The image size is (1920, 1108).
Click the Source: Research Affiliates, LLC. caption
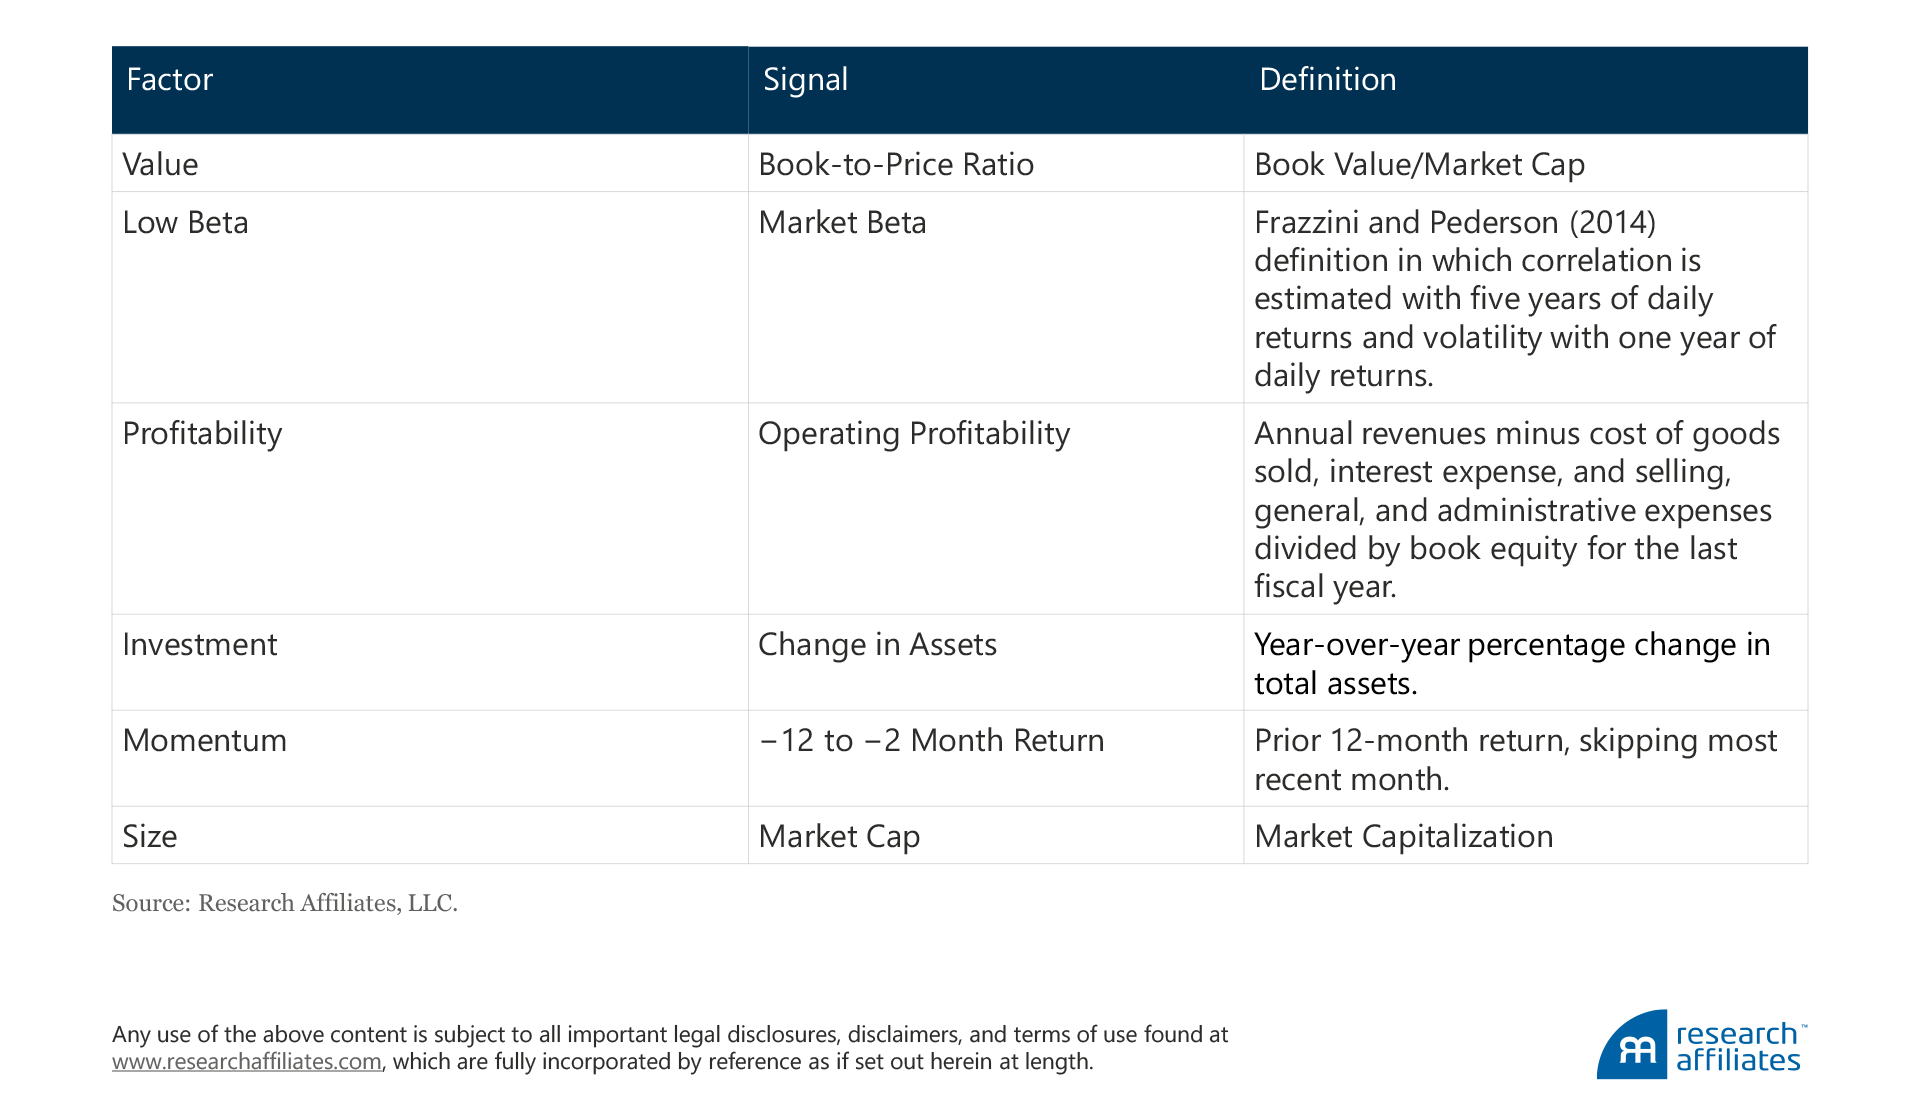(285, 903)
